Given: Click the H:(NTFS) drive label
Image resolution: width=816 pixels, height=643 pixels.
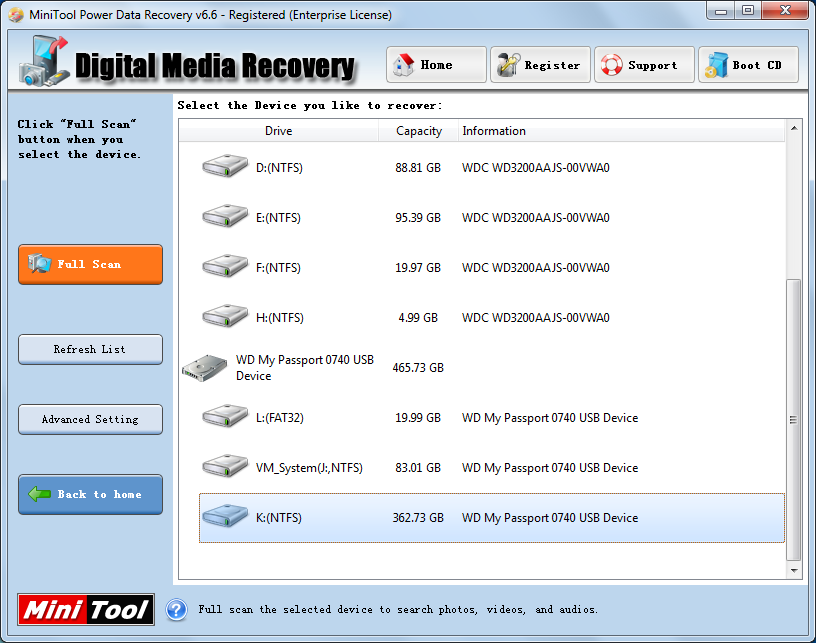Looking at the screenshot, I should (280, 317).
